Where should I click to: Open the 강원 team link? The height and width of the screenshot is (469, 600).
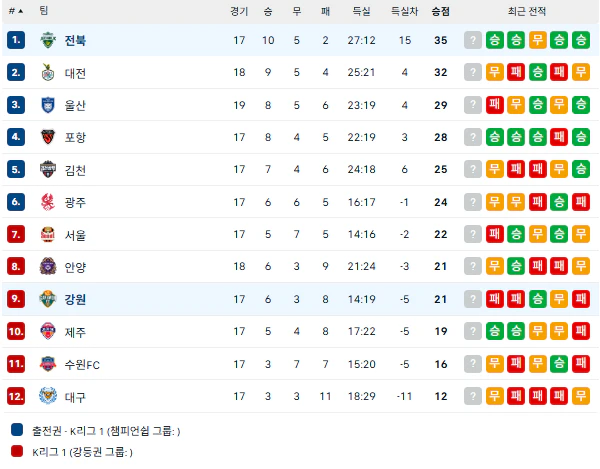[x=75, y=299]
